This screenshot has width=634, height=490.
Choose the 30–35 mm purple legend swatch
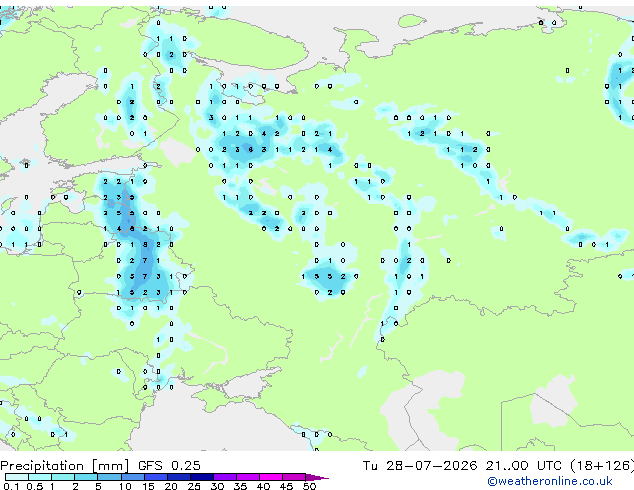225,477
